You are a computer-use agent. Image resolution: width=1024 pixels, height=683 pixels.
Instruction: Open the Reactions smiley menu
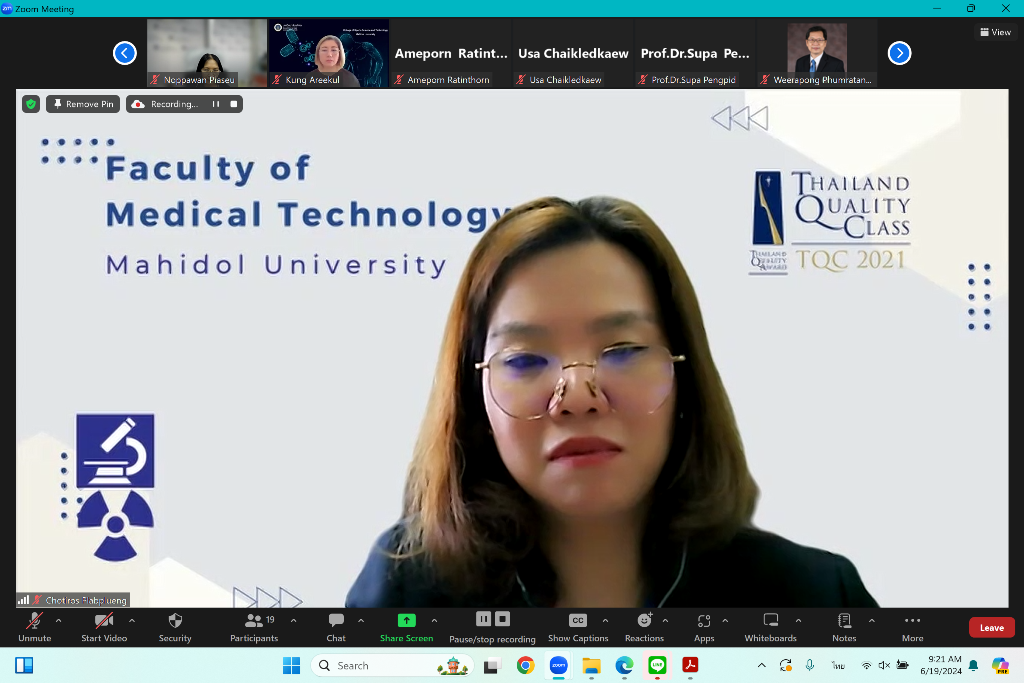click(x=645, y=627)
